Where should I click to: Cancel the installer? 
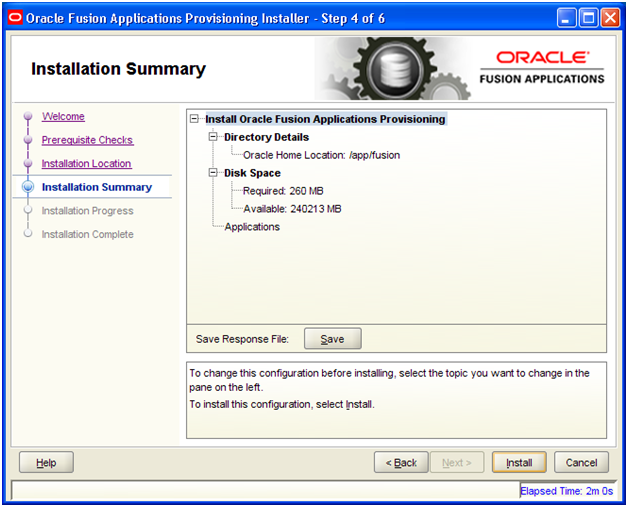point(582,463)
